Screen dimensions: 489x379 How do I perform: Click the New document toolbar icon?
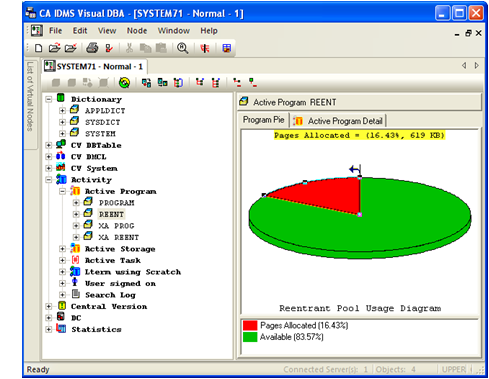point(39,48)
